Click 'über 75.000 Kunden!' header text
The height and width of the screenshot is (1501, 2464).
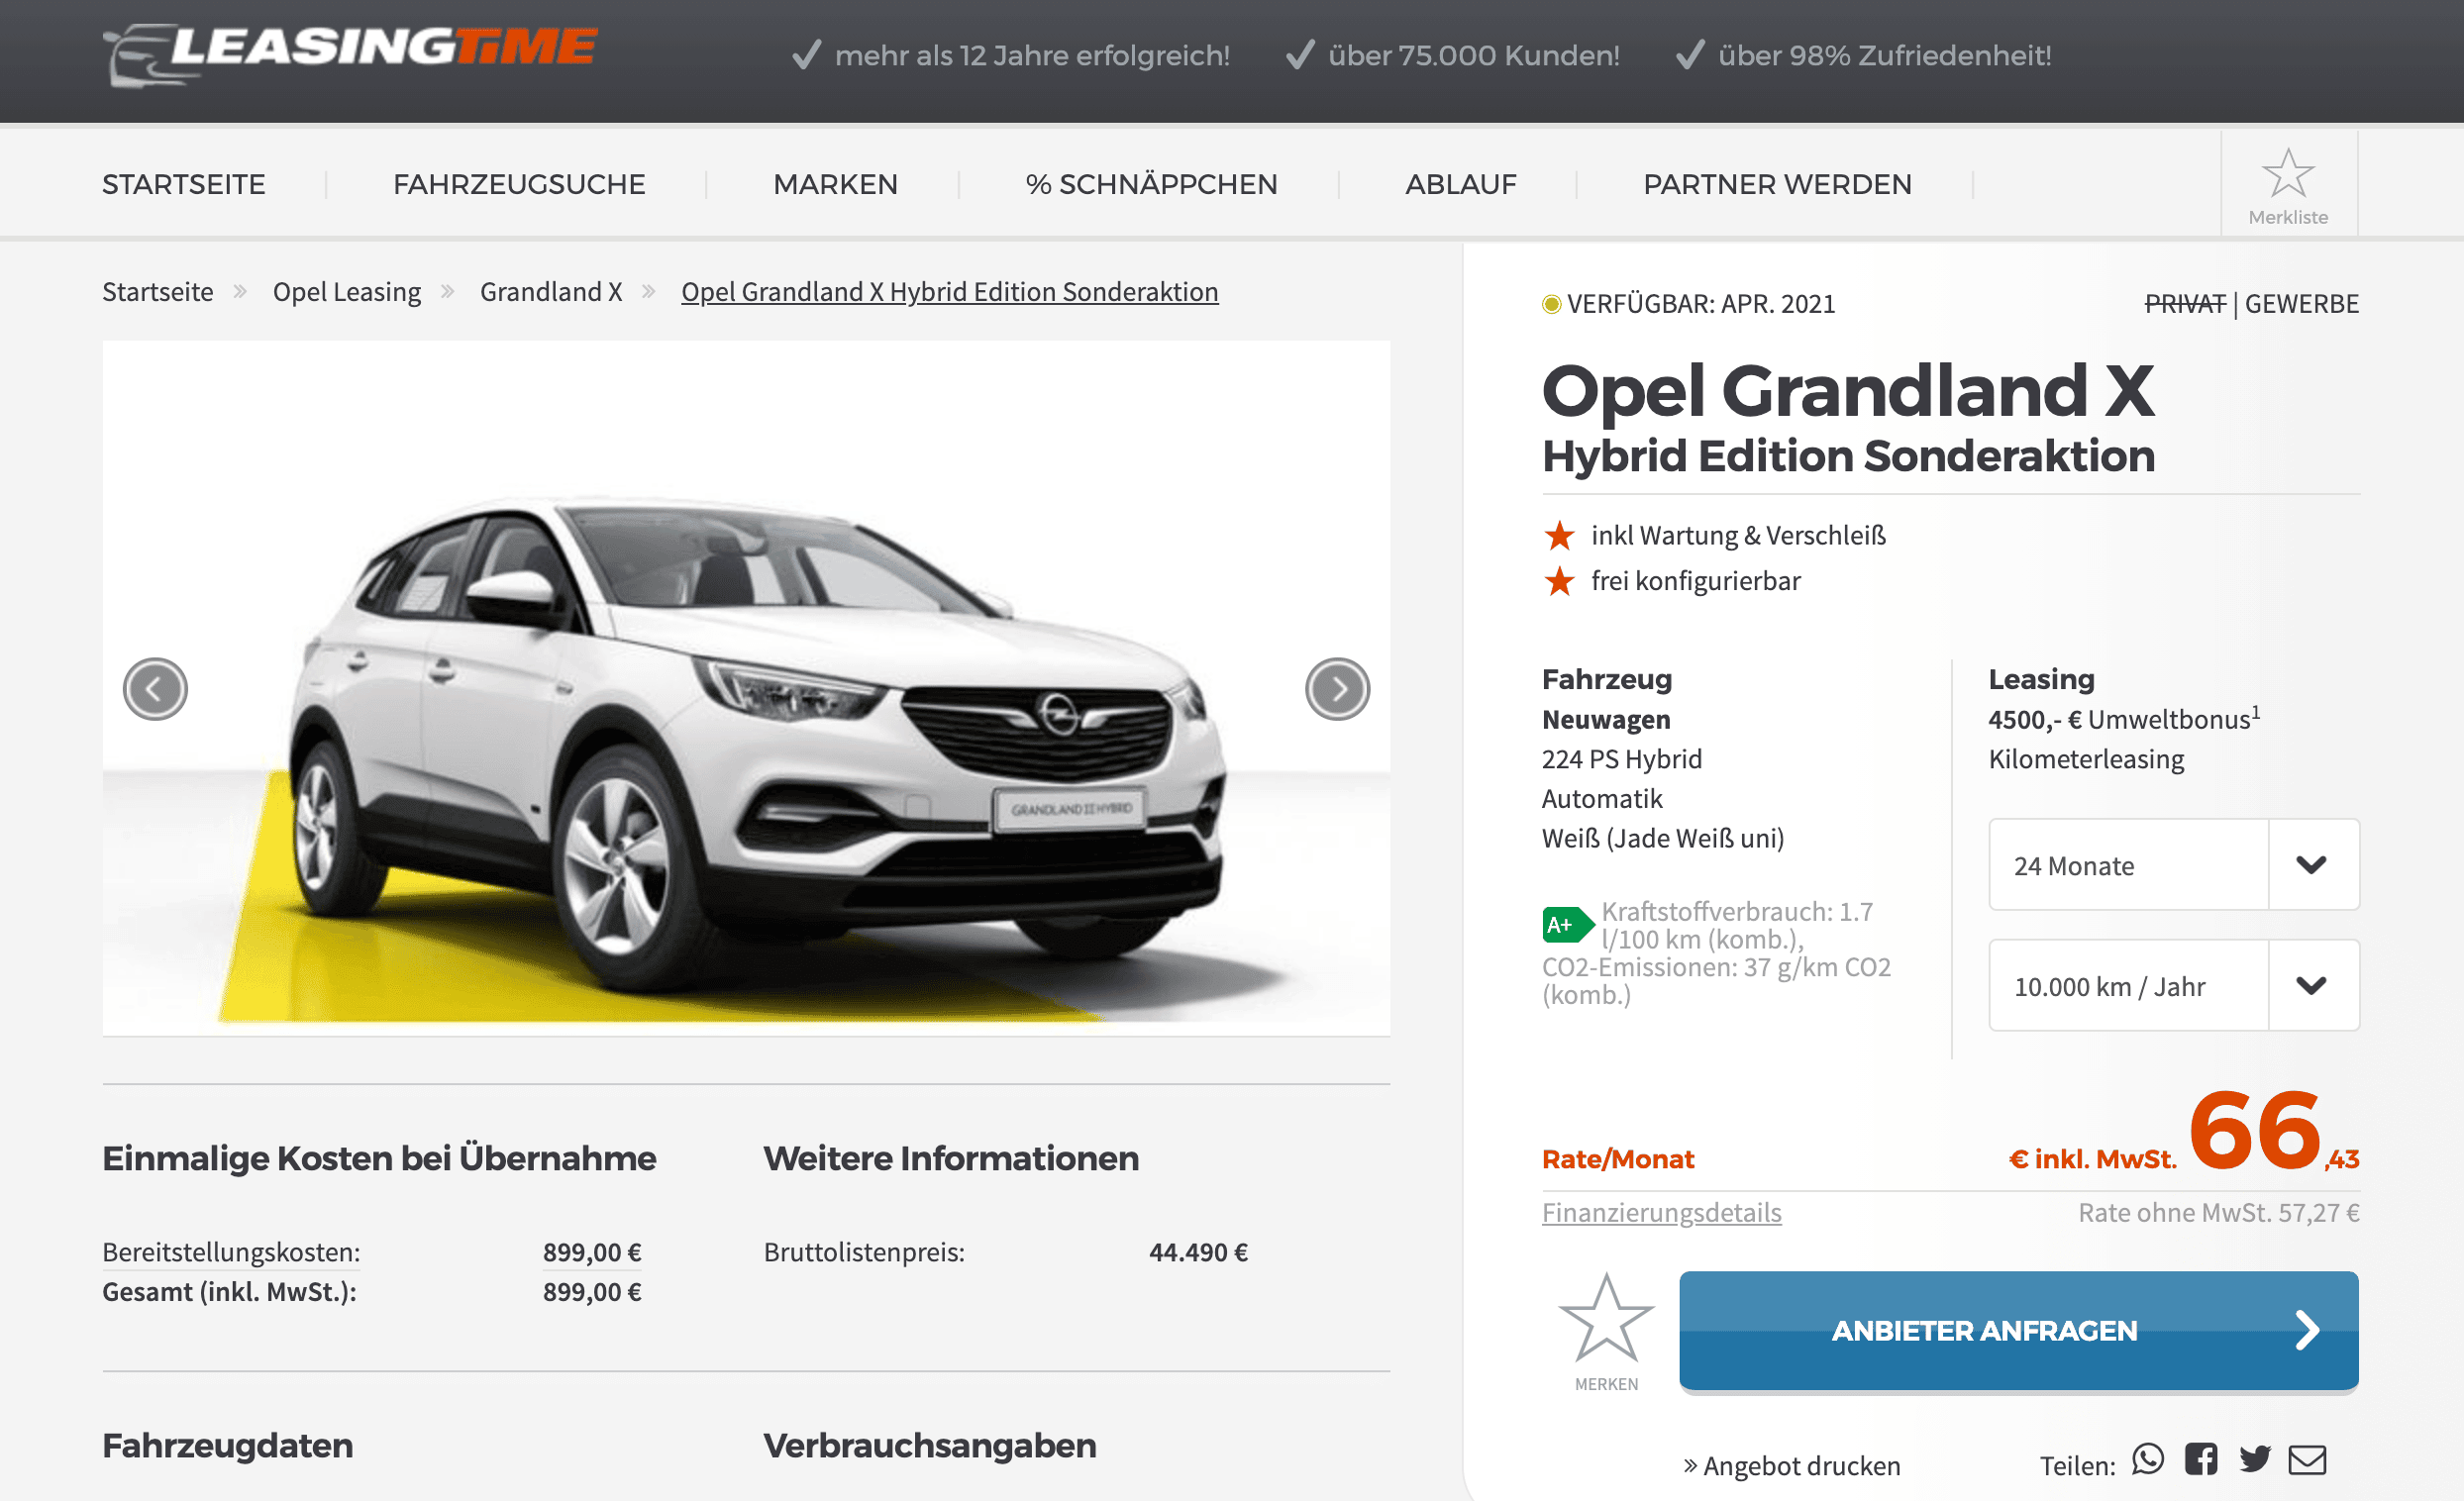pos(1474,55)
